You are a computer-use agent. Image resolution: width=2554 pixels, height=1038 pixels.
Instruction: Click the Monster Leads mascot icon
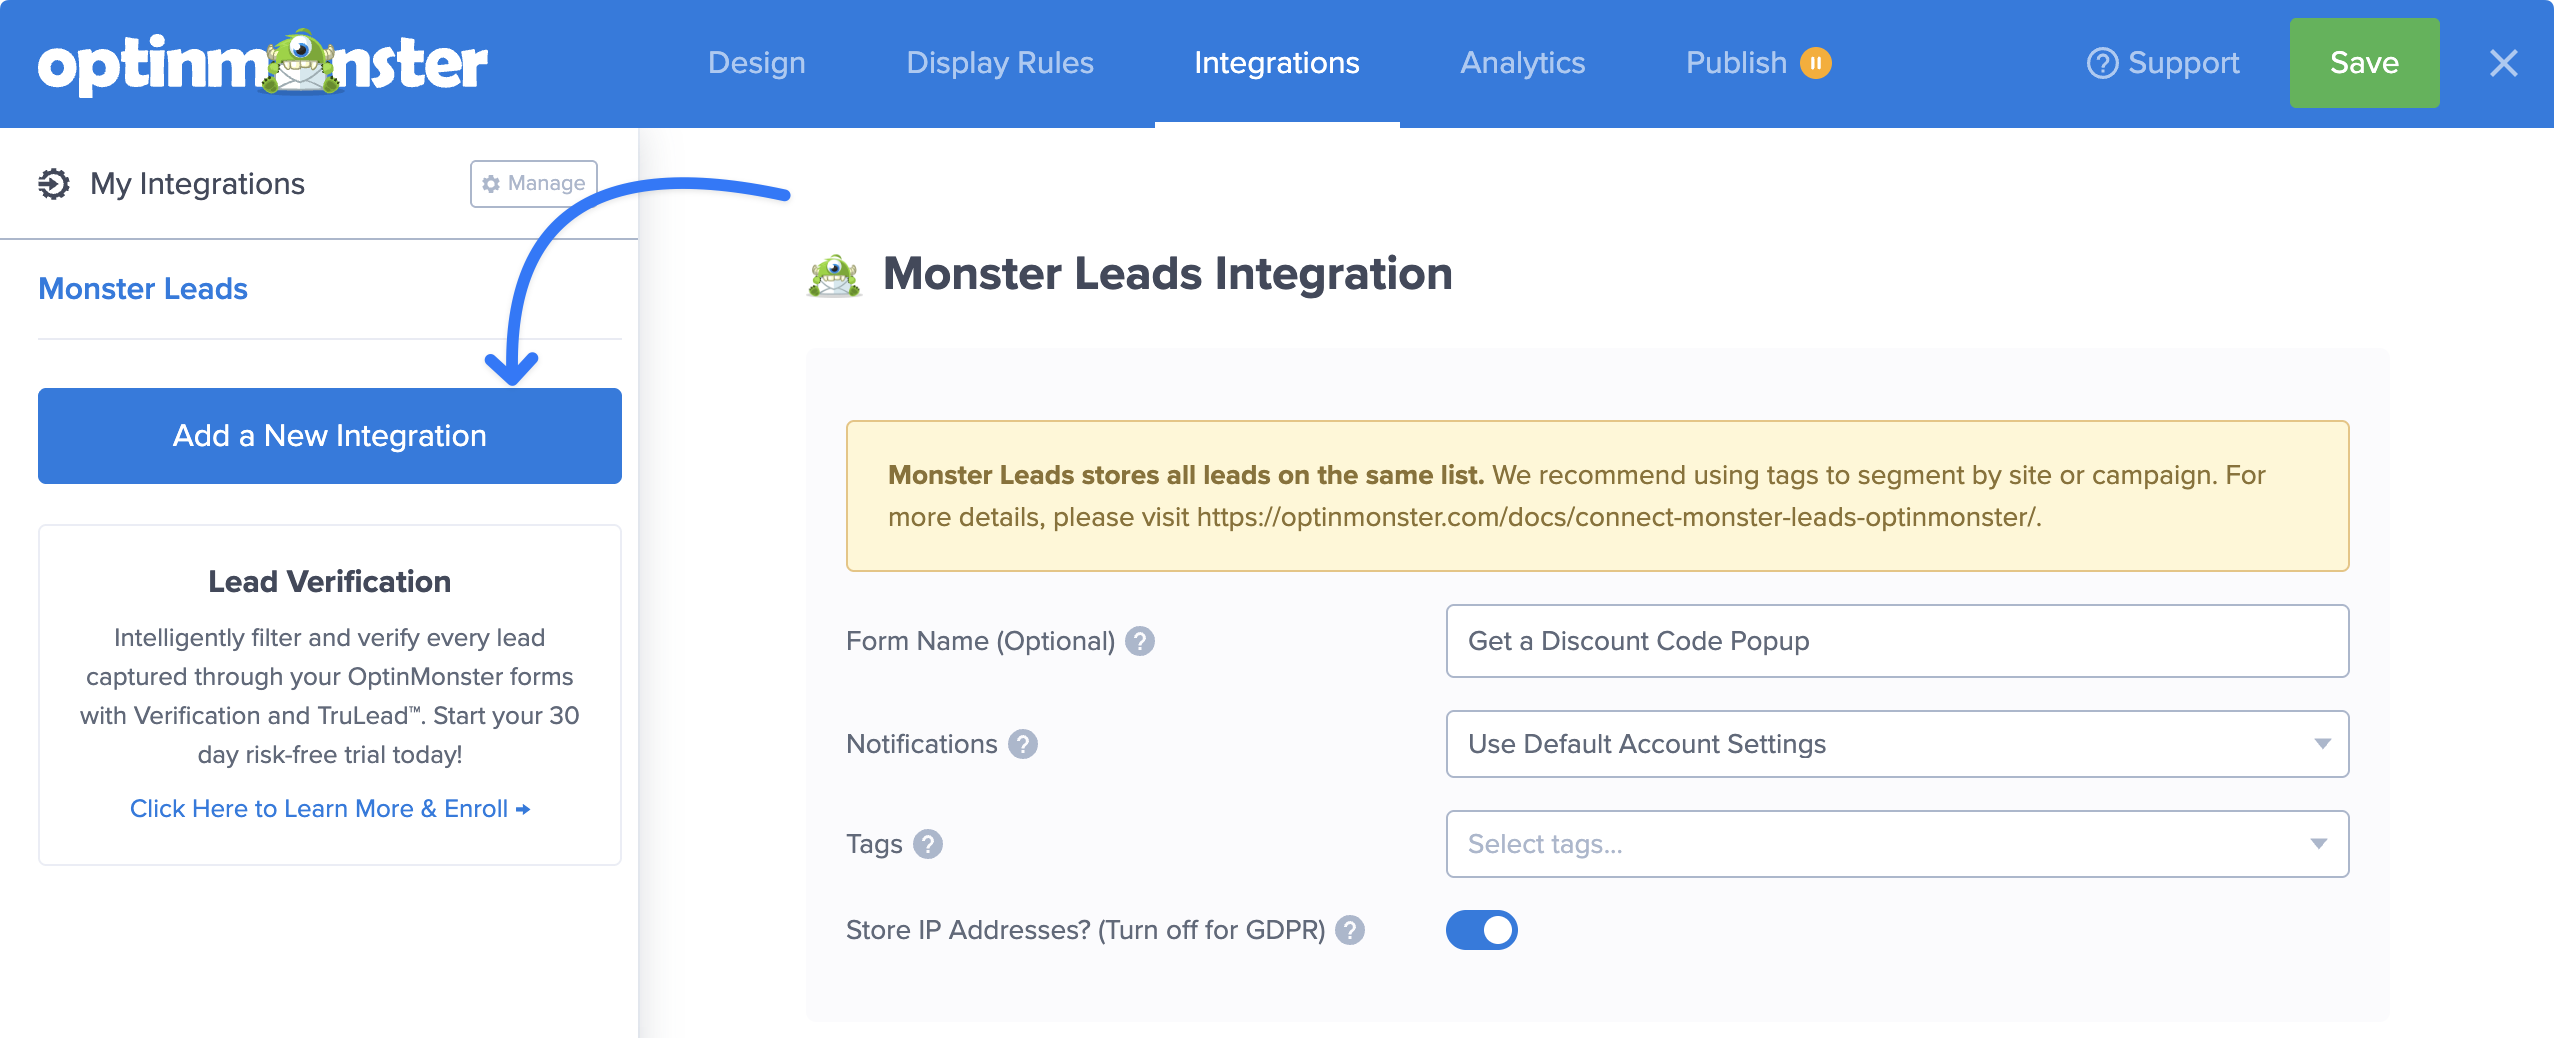point(834,275)
